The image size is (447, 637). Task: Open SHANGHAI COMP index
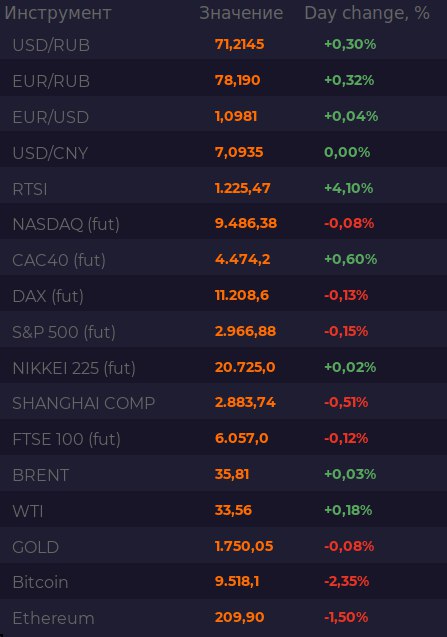pos(224,403)
